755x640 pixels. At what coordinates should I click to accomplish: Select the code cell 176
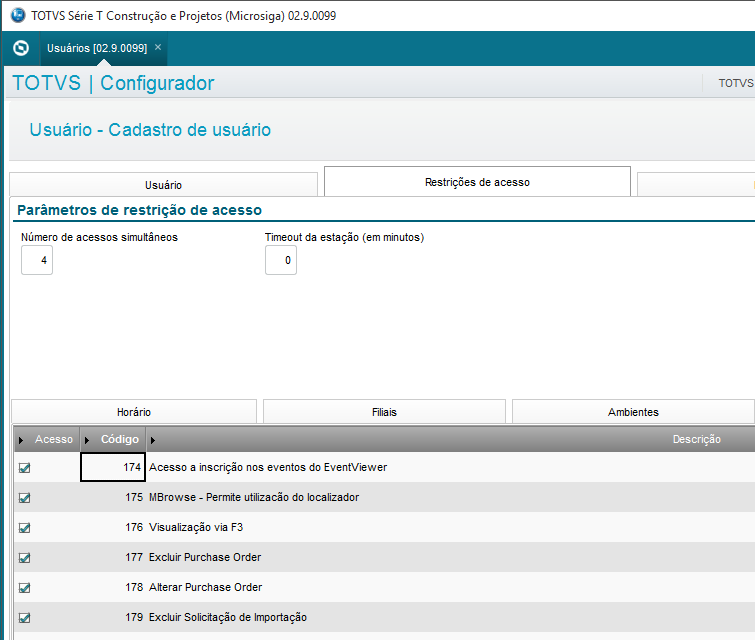click(113, 527)
